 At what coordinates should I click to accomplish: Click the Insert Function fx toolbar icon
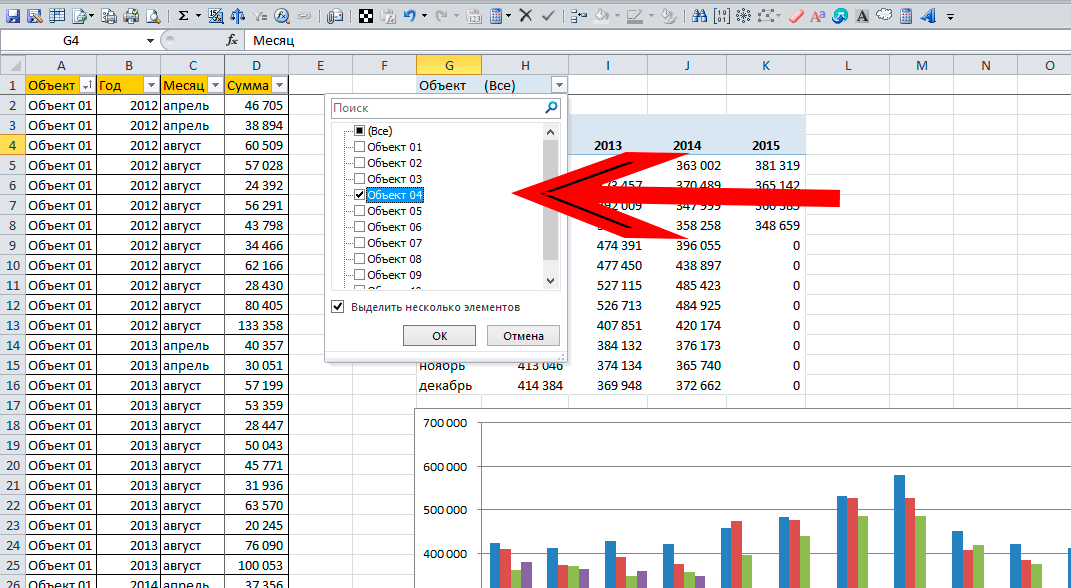coord(281,15)
